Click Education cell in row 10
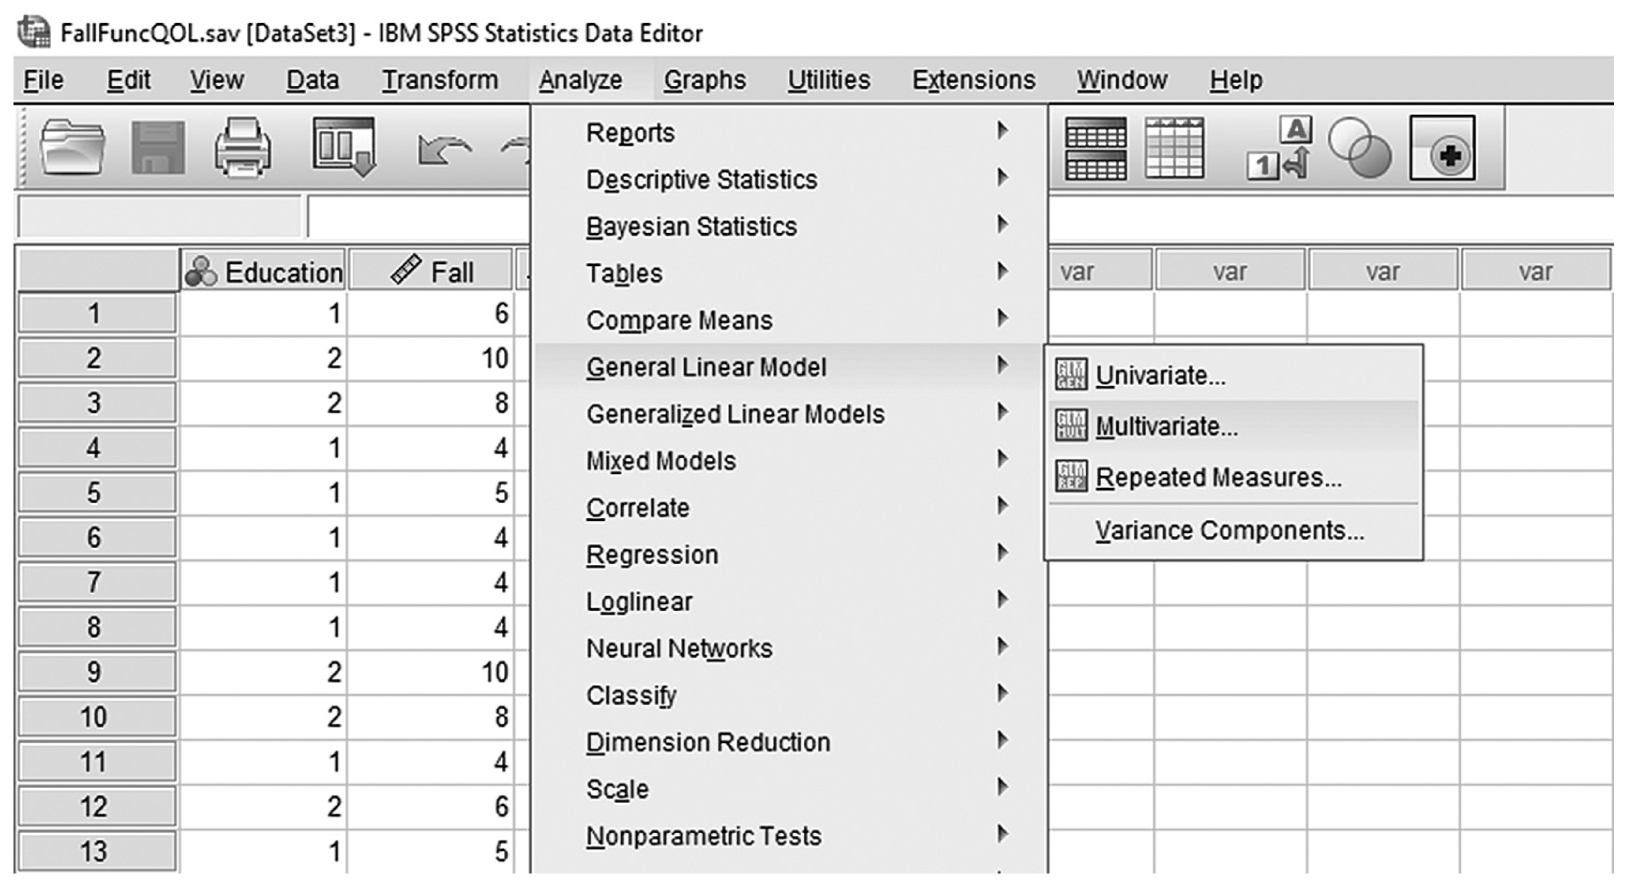The width and height of the screenshot is (1636, 892). click(x=263, y=717)
